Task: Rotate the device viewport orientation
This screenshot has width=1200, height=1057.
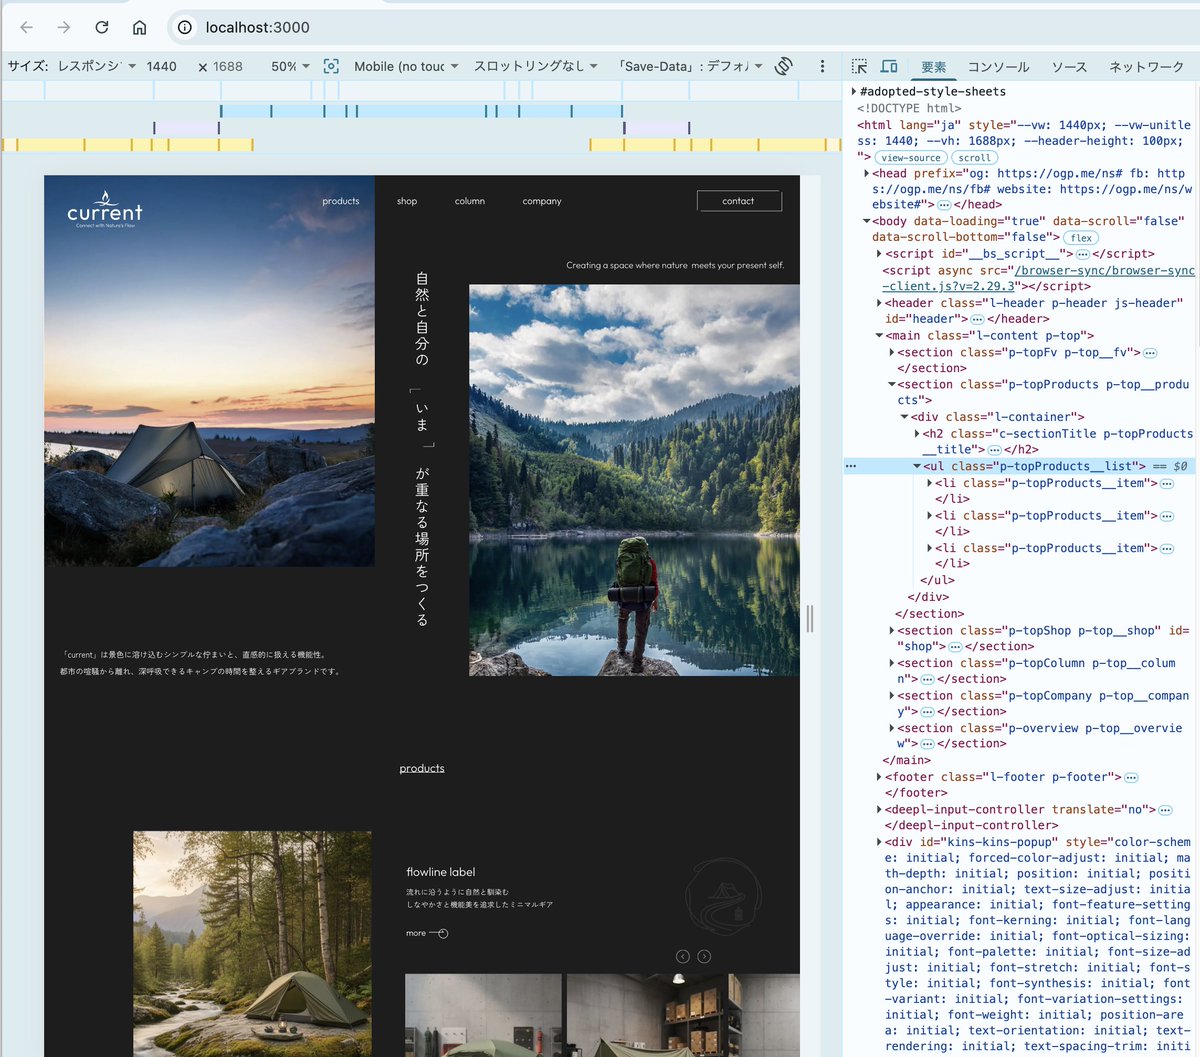Action: pos(784,66)
